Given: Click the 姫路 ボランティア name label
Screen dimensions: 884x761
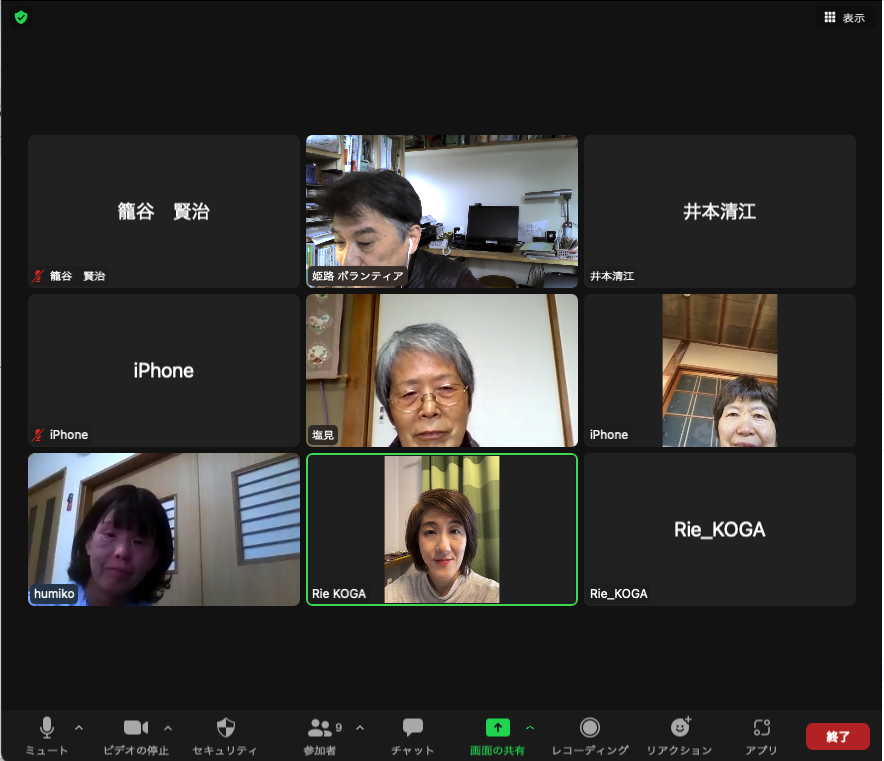Looking at the screenshot, I should (x=358, y=276).
